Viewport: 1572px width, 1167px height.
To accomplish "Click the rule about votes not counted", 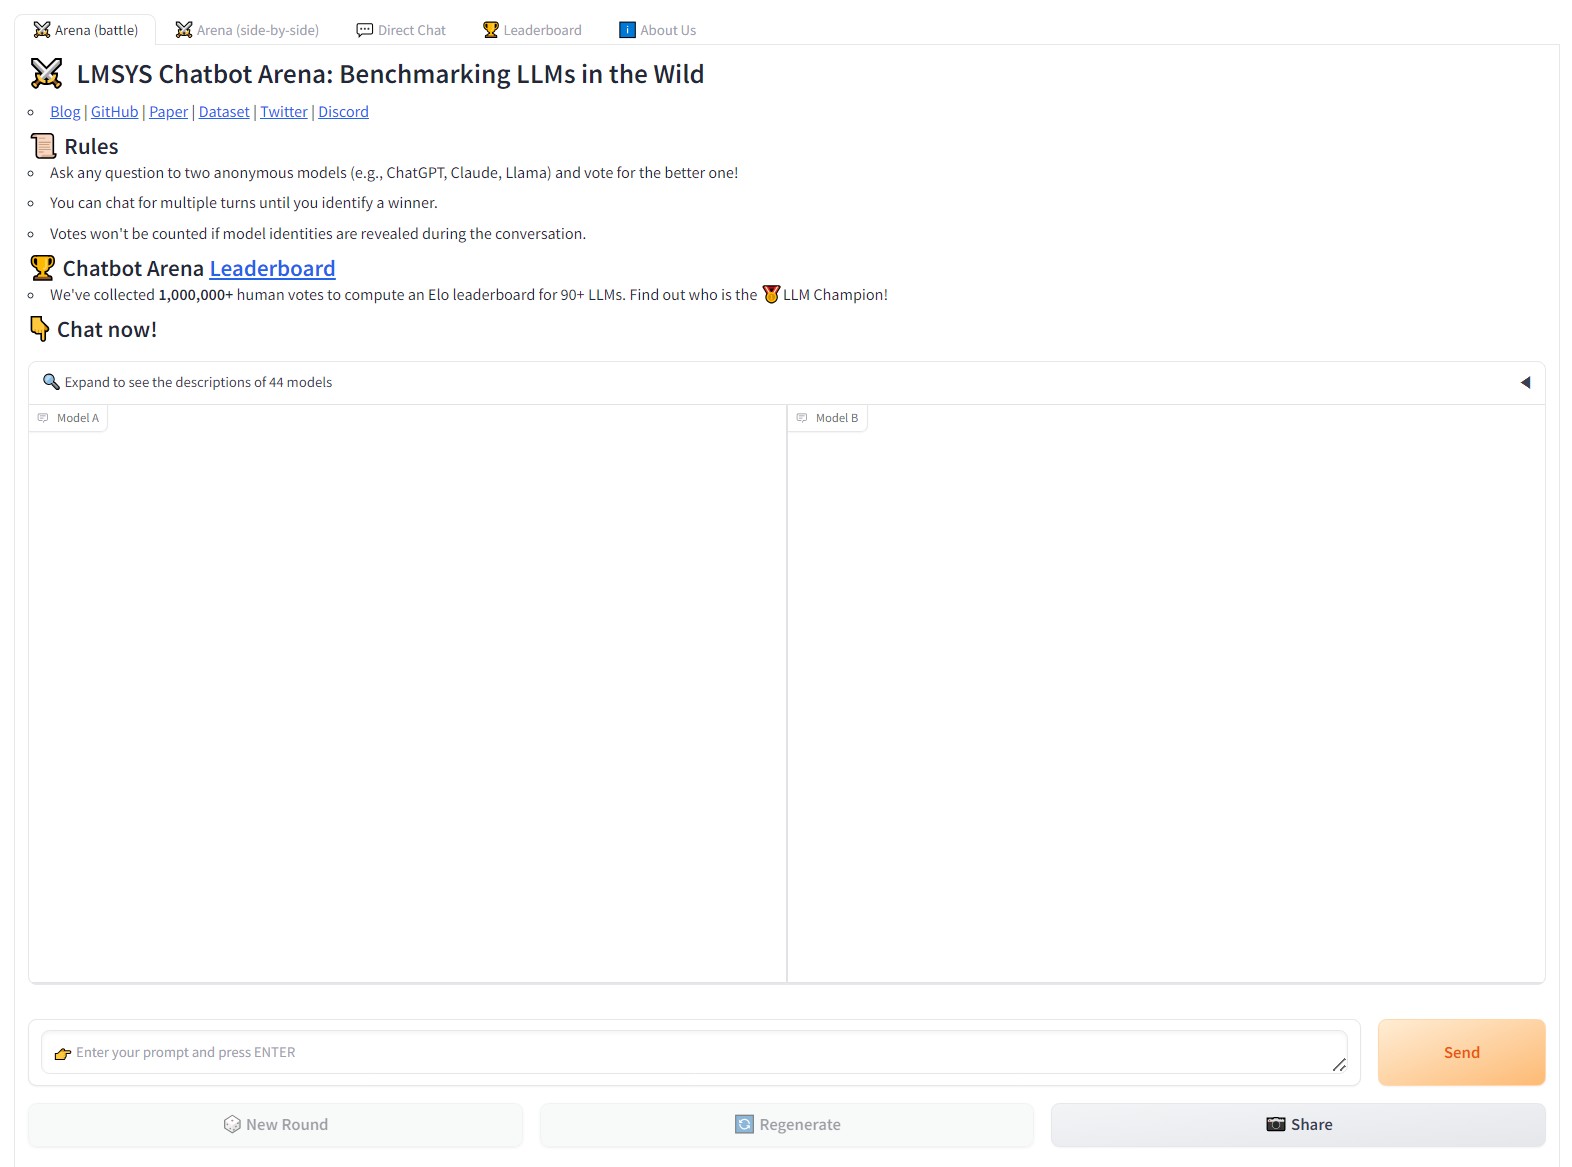I will click(x=318, y=234).
